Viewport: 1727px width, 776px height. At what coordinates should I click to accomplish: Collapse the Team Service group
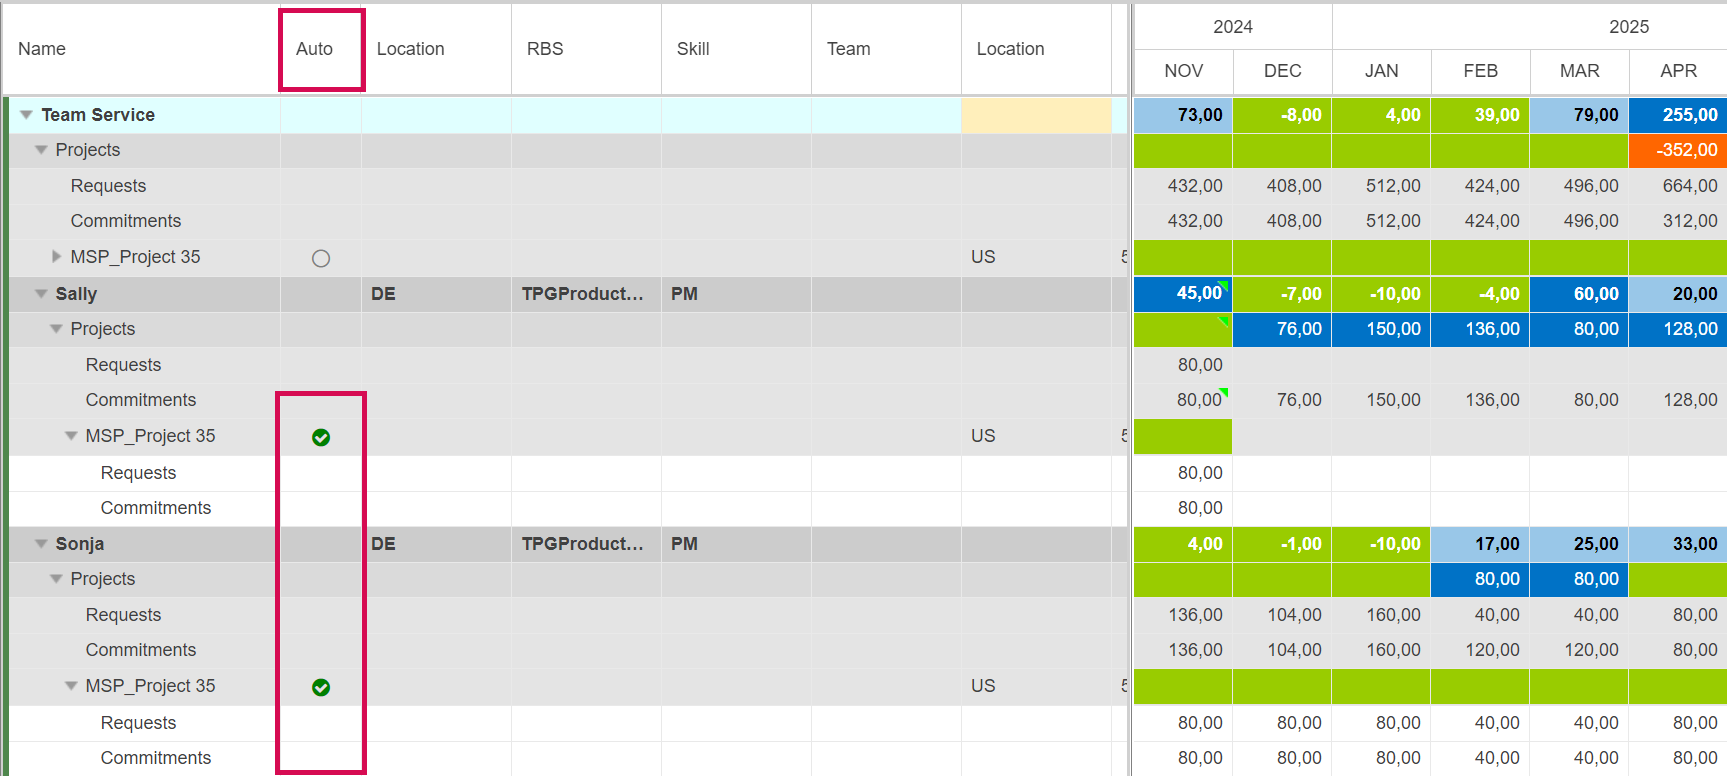click(x=27, y=115)
